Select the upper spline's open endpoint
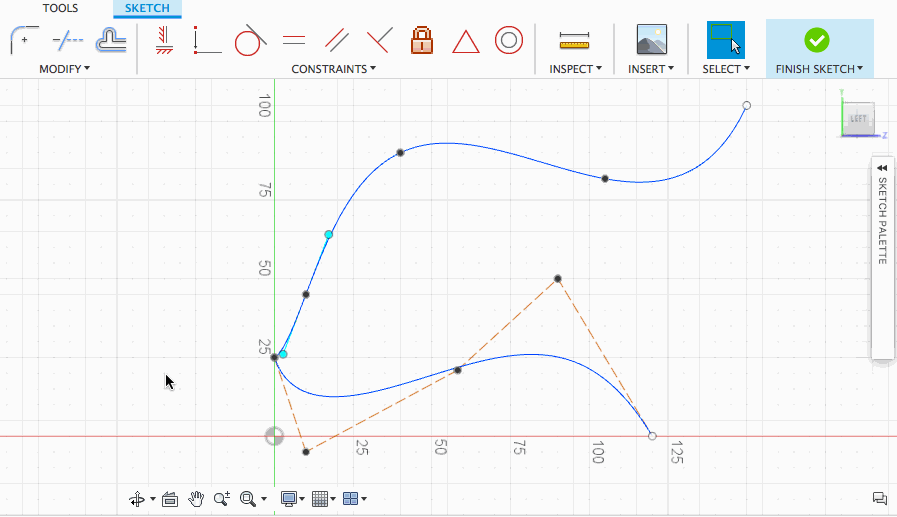The height and width of the screenshot is (517, 897). point(747,105)
